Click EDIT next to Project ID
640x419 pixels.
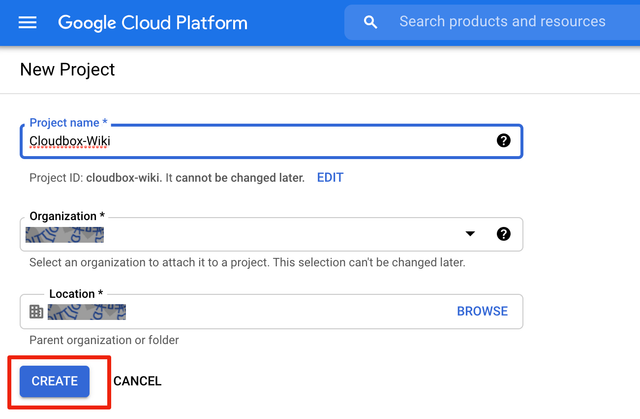[x=330, y=178]
